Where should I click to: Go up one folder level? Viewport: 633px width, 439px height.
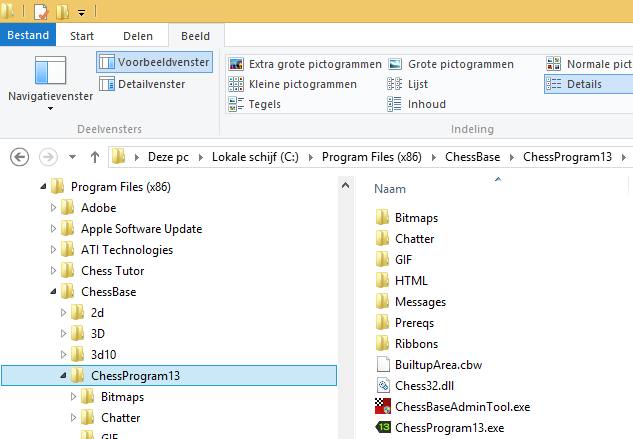click(95, 157)
